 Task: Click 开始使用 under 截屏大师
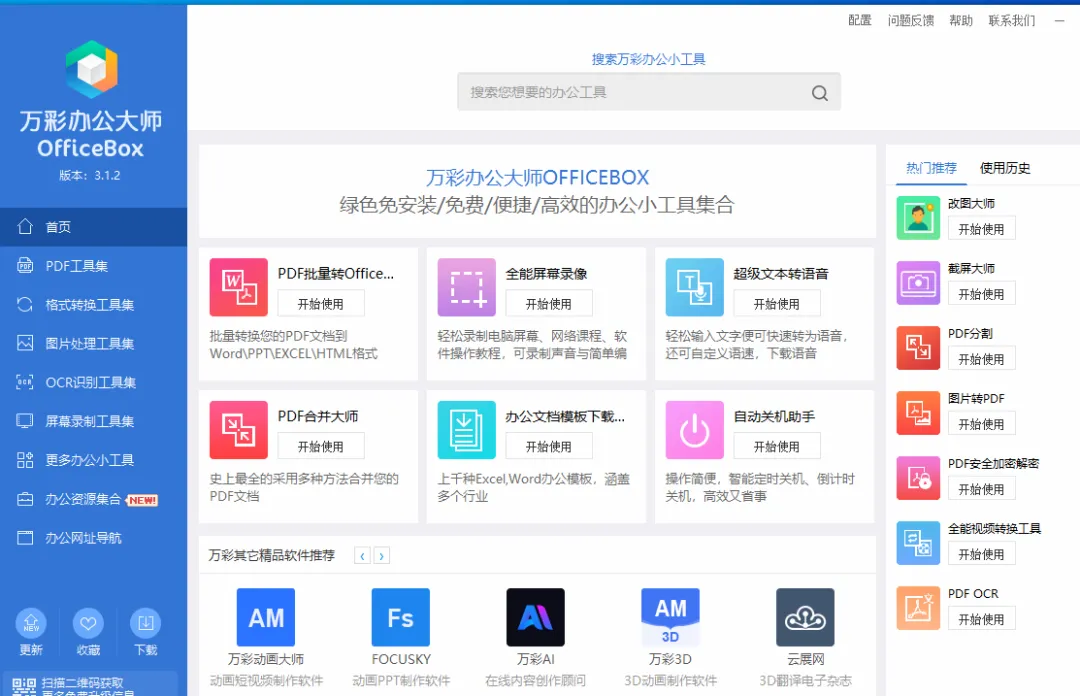pyautogui.click(x=982, y=294)
